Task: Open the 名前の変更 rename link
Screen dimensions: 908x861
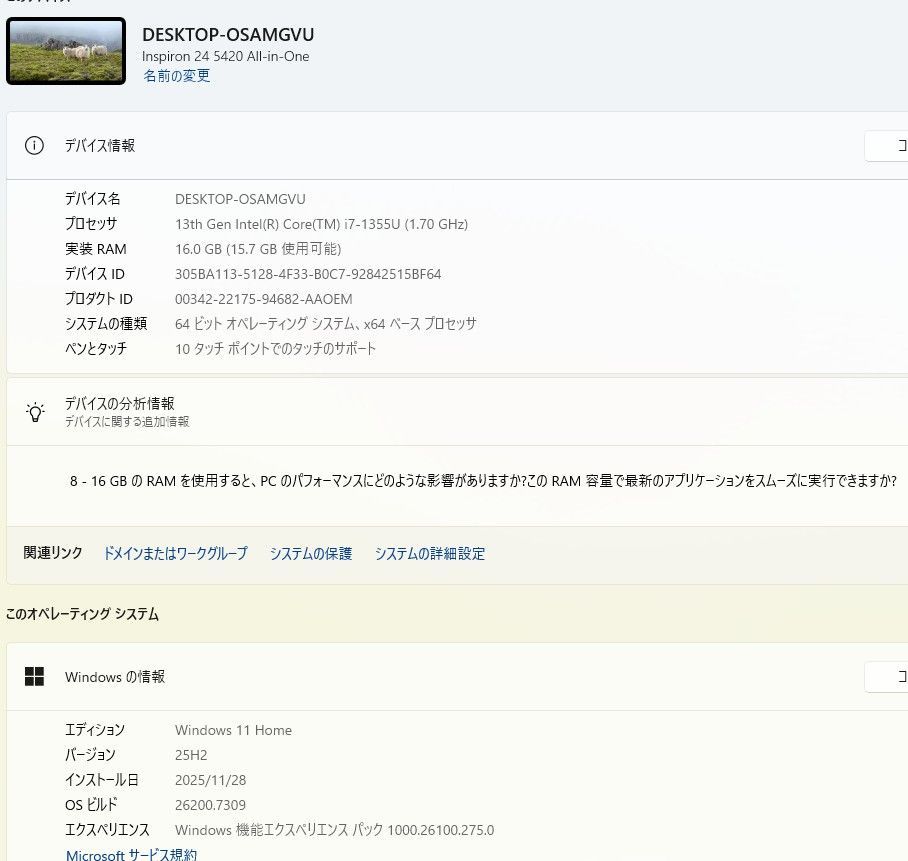Action: pyautogui.click(x=176, y=76)
